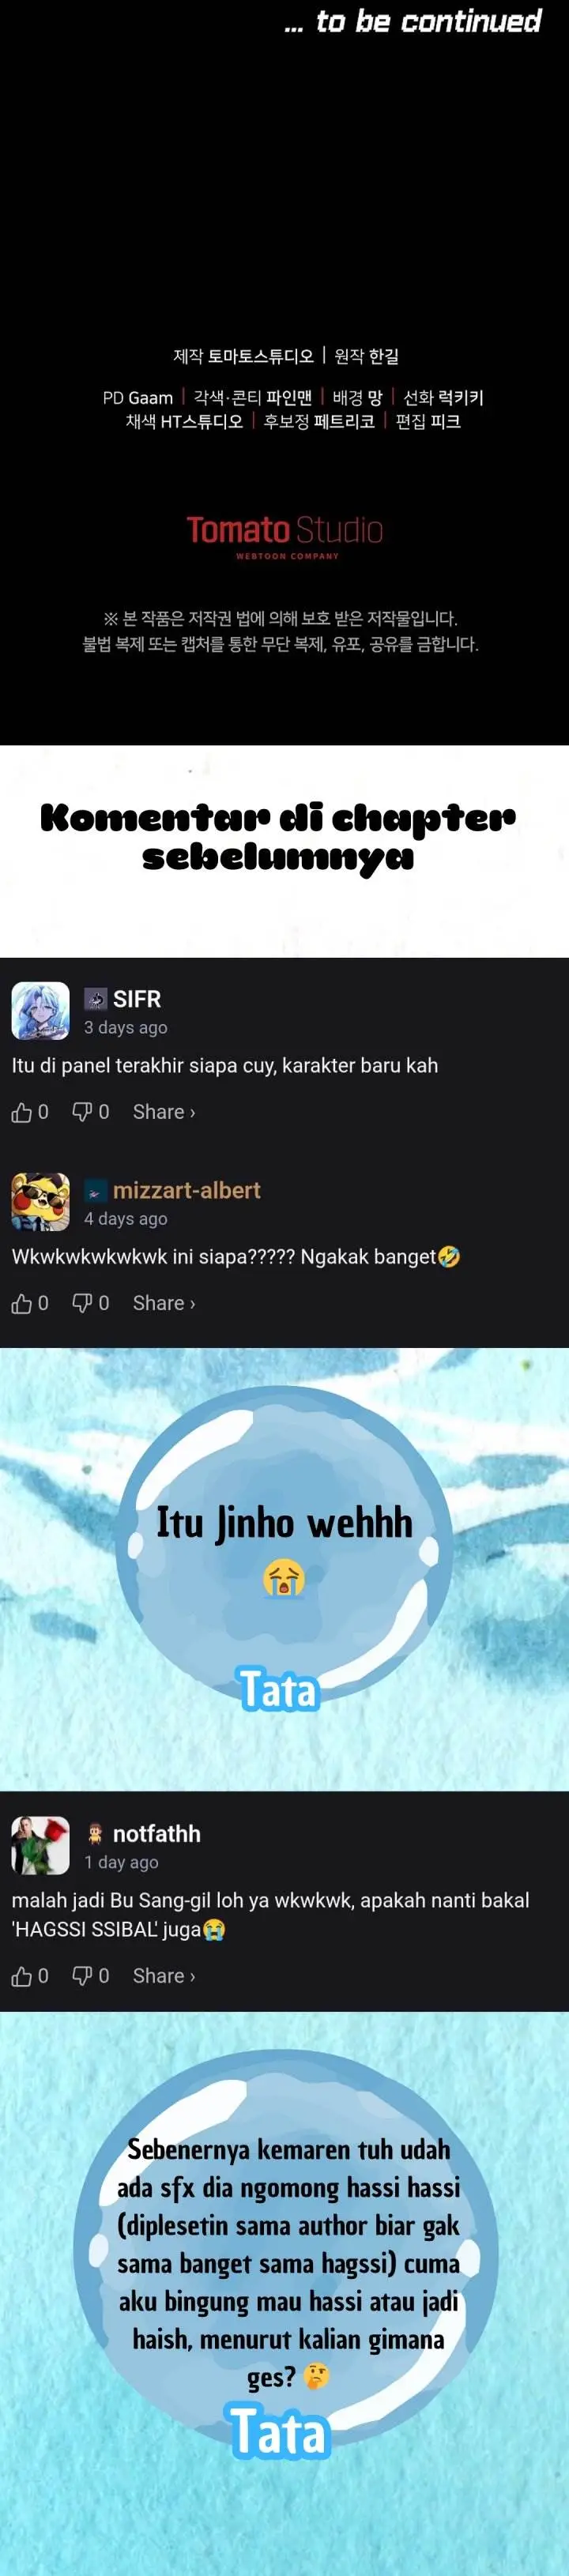Open SIFR's profile avatar
This screenshot has width=569, height=2576.
(x=40, y=1011)
